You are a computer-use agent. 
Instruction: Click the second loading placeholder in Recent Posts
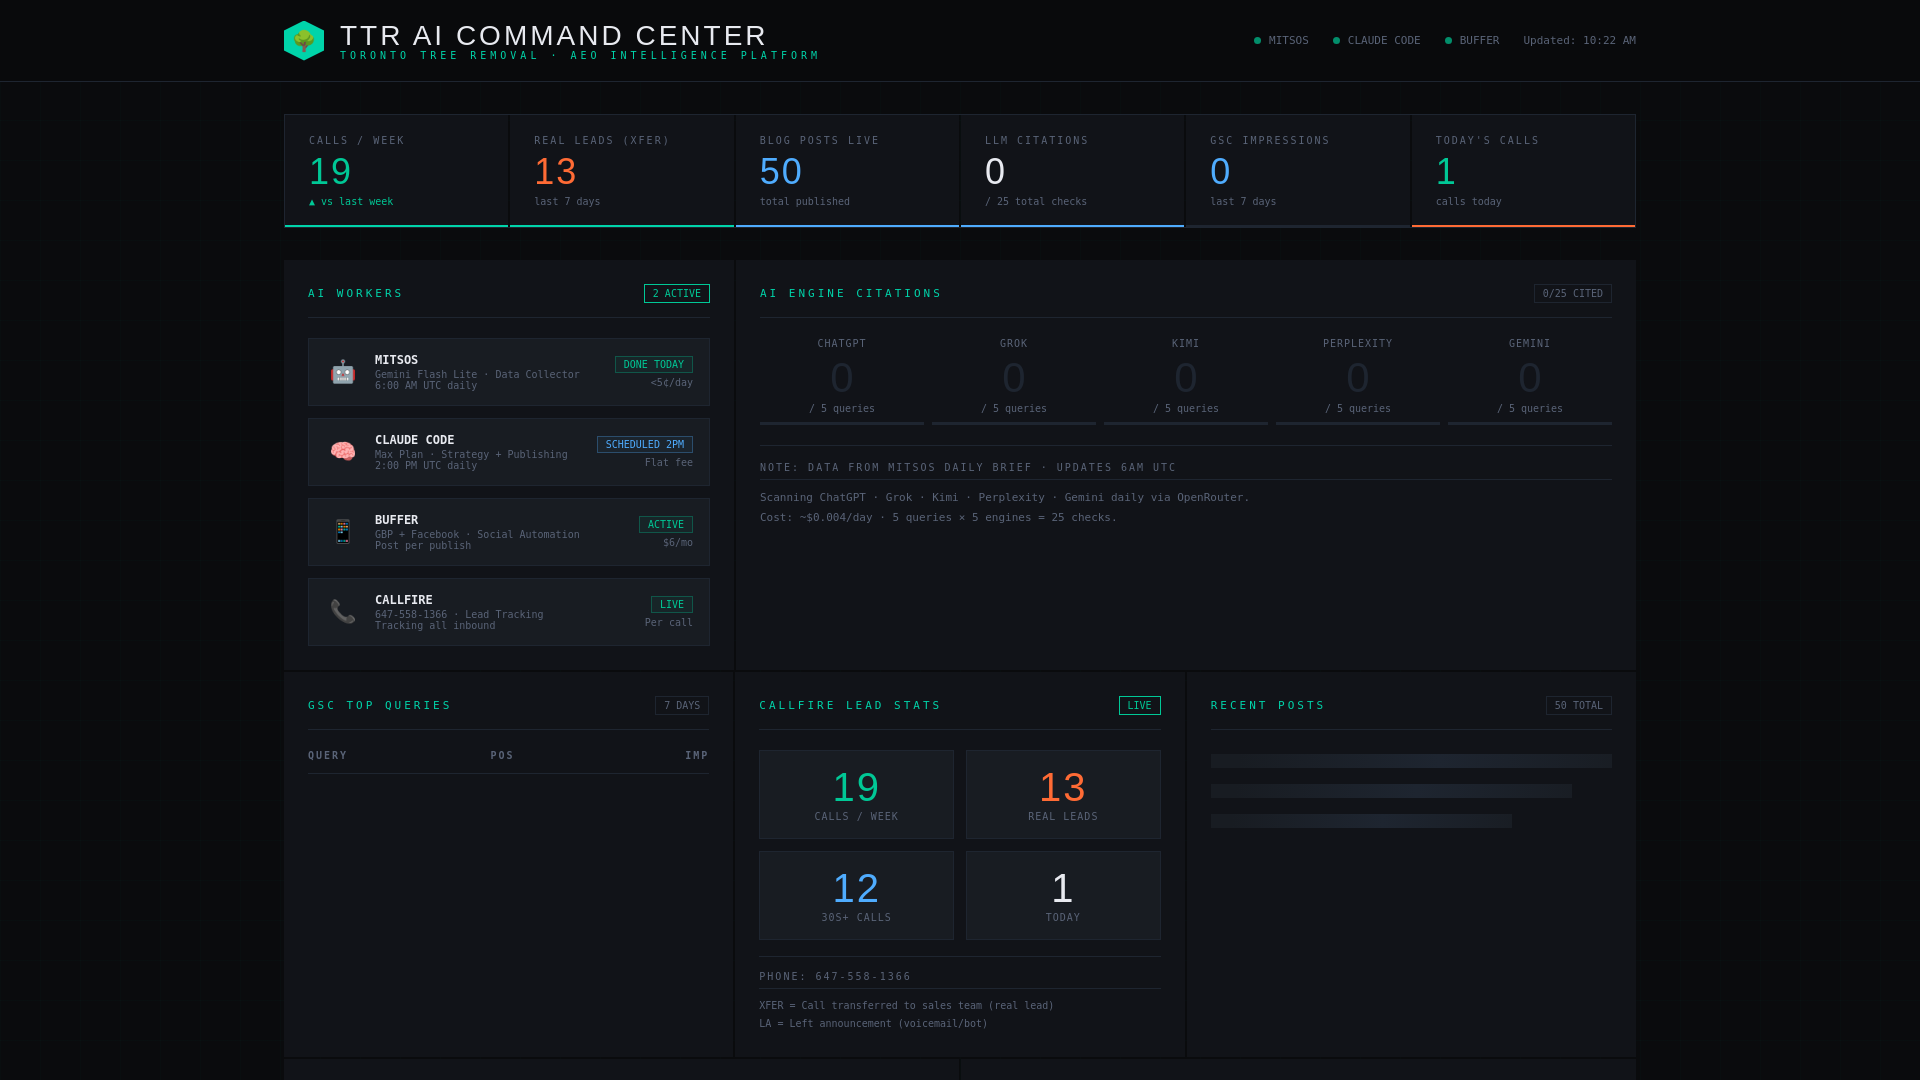(x=1391, y=791)
